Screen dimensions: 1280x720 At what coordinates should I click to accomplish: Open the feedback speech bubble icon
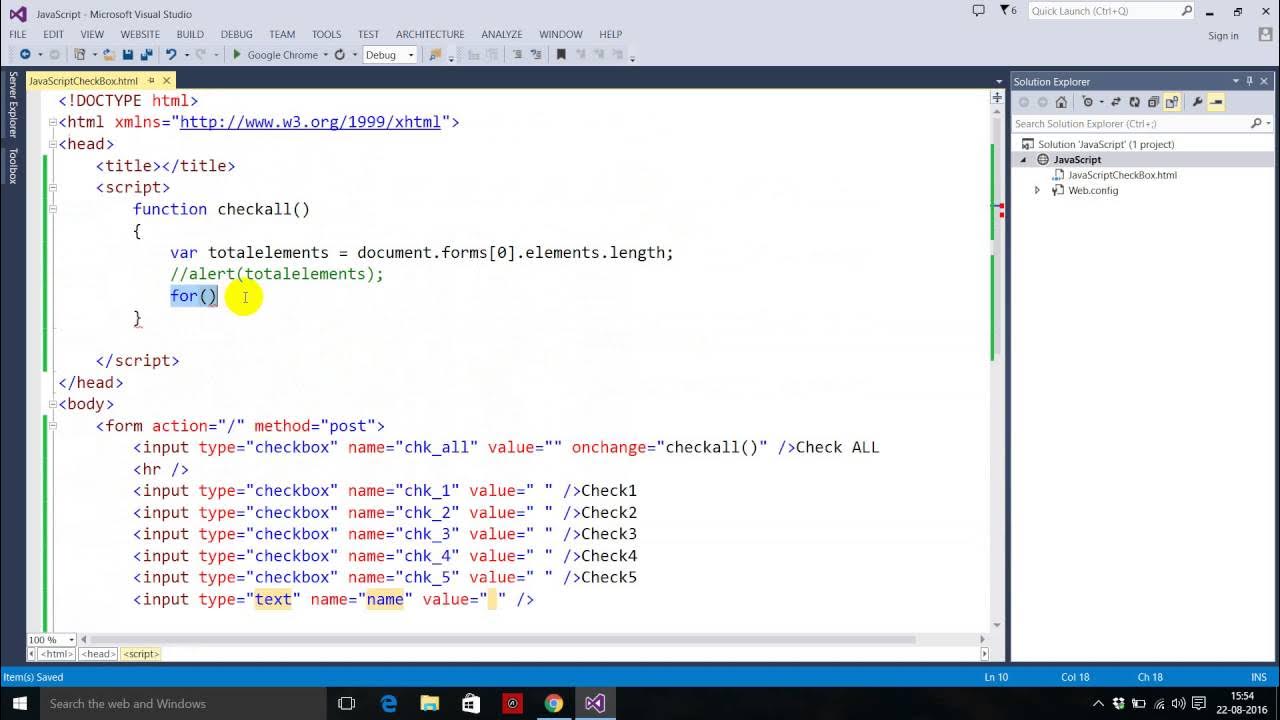tap(978, 11)
